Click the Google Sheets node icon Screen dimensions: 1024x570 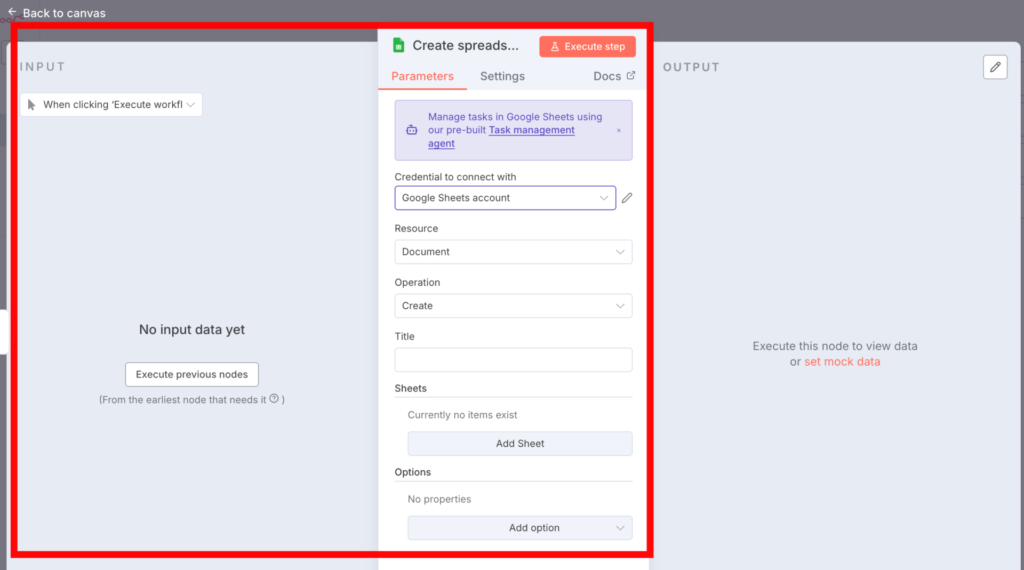click(398, 45)
